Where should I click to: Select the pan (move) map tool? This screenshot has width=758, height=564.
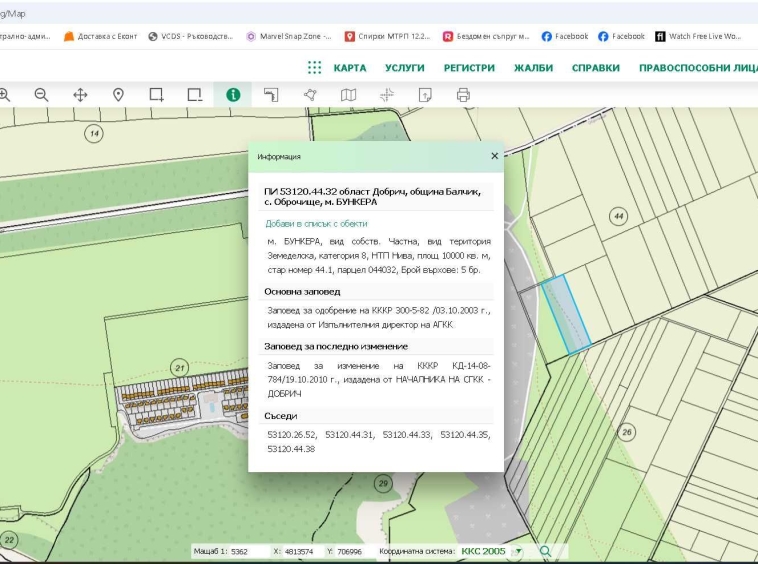point(80,95)
